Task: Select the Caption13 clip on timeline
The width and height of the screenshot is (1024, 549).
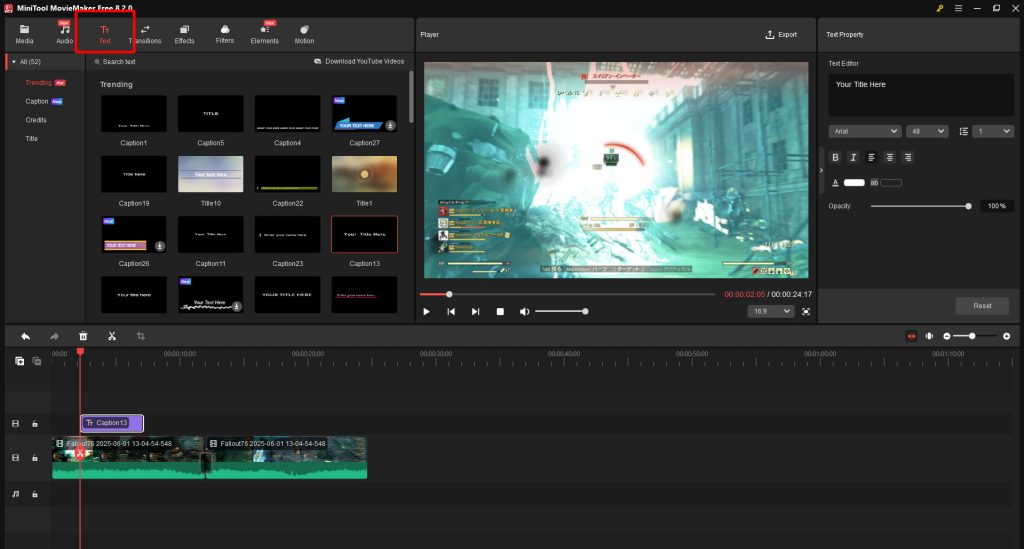Action: tap(112, 423)
